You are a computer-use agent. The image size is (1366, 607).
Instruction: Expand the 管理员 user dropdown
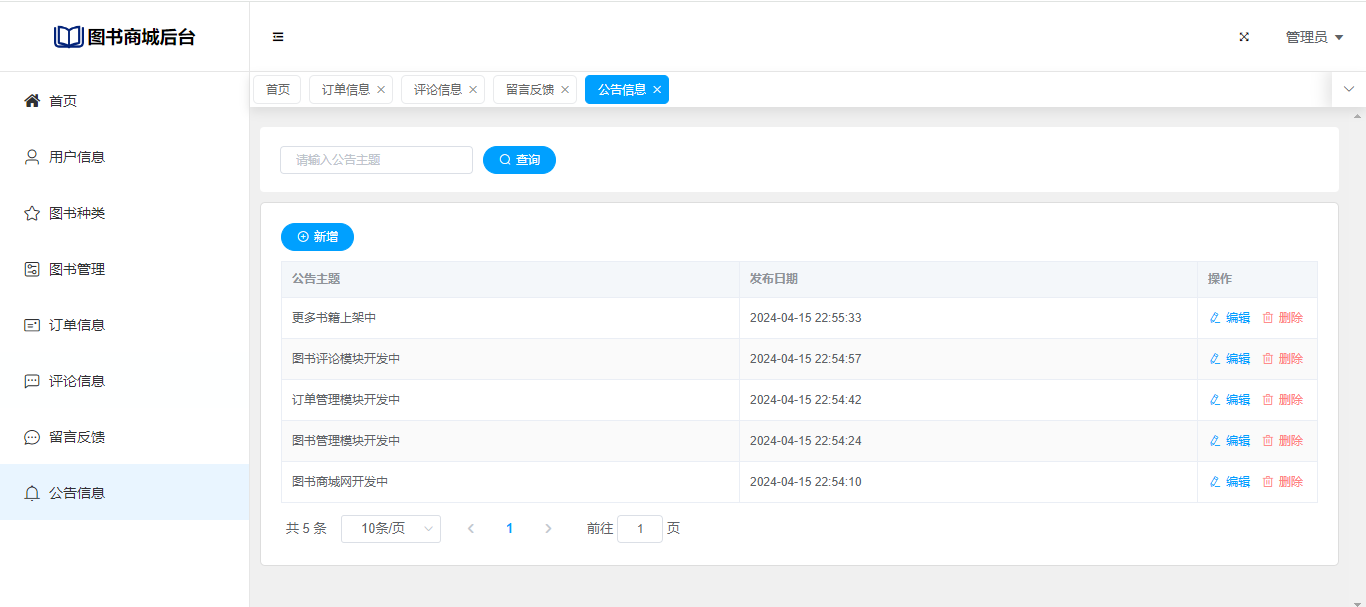click(x=1313, y=37)
